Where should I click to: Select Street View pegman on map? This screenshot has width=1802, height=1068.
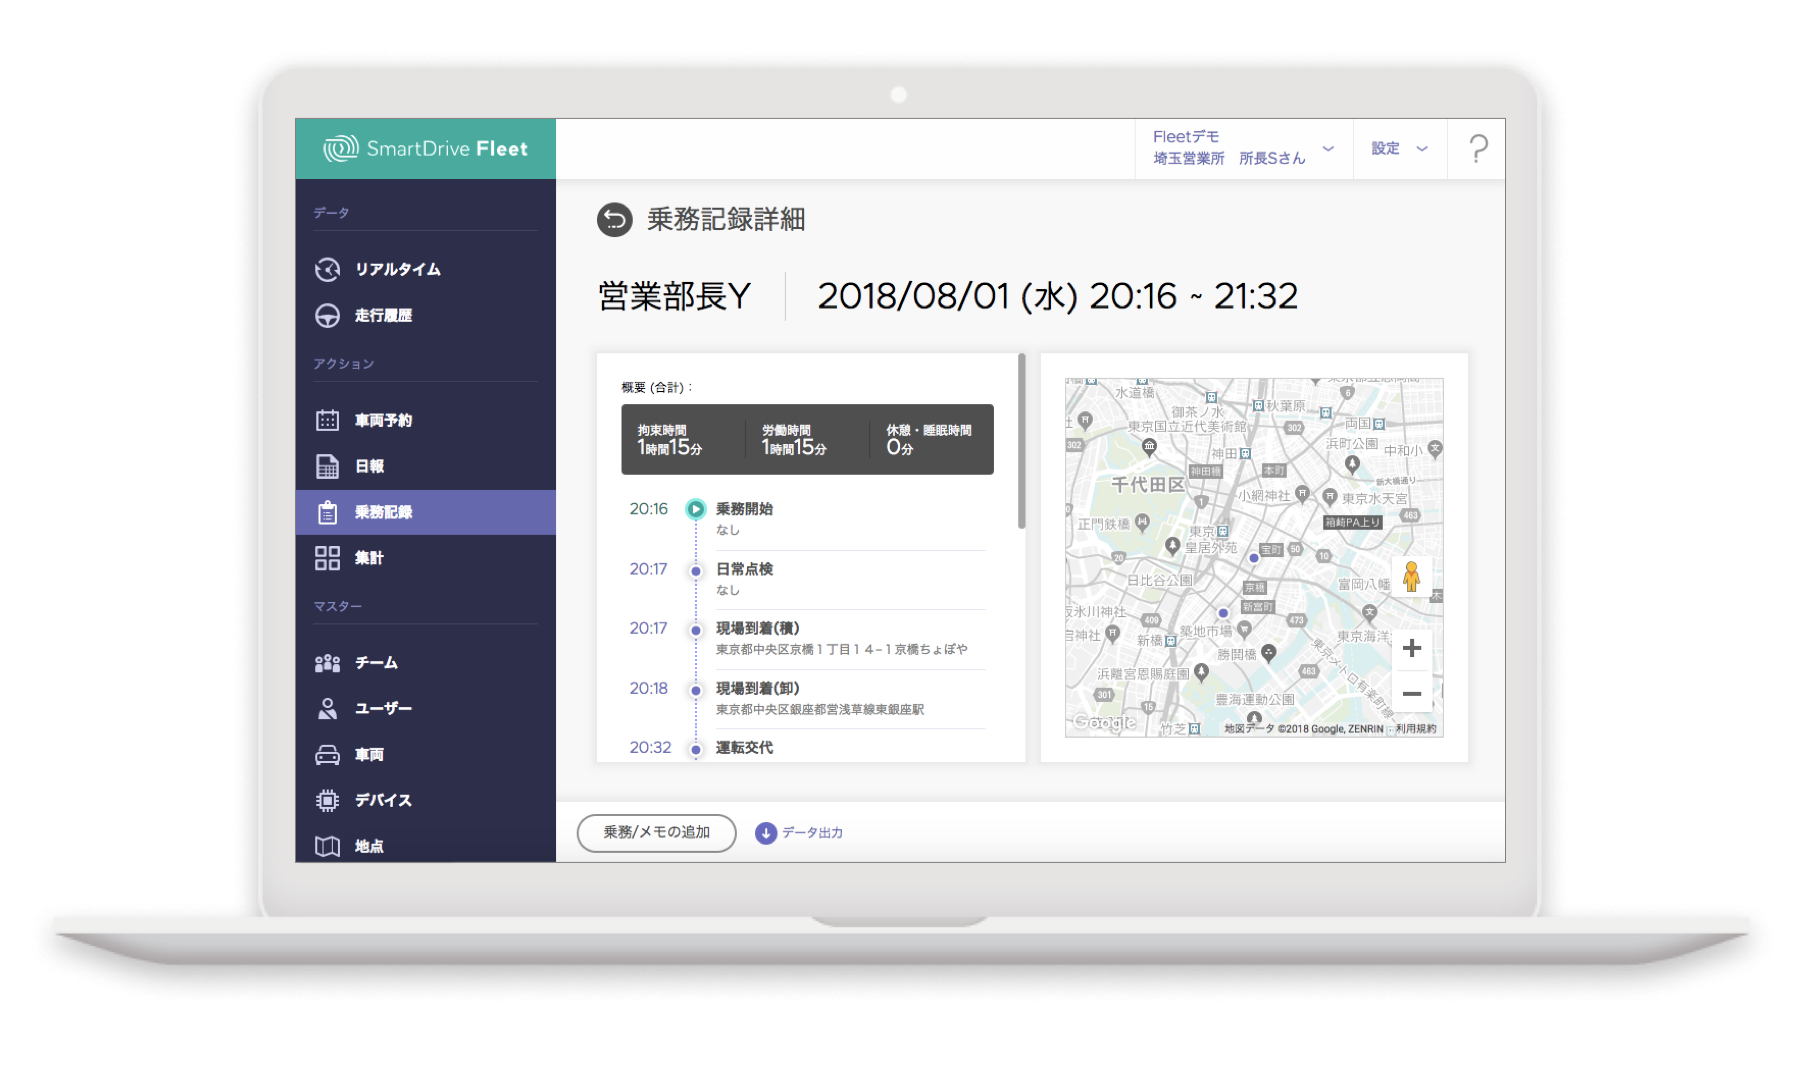coord(1412,577)
